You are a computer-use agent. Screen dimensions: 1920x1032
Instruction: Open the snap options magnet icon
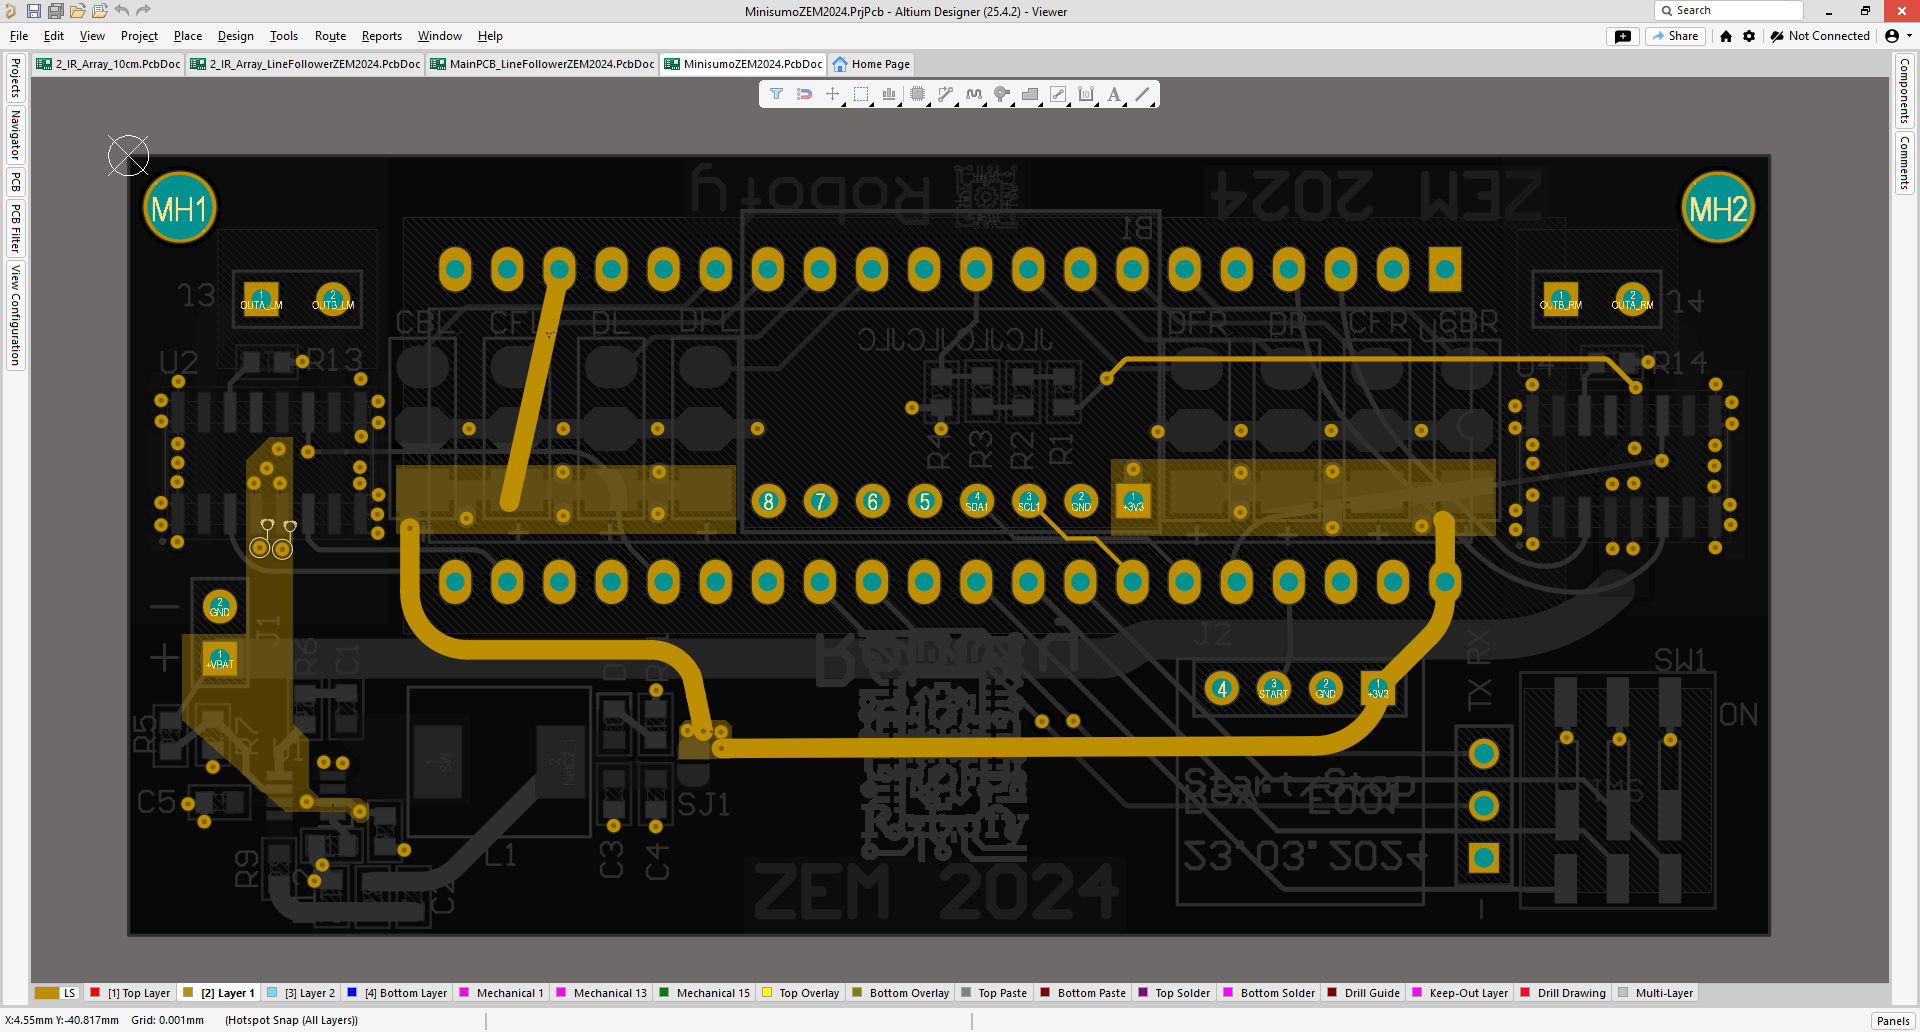click(804, 94)
